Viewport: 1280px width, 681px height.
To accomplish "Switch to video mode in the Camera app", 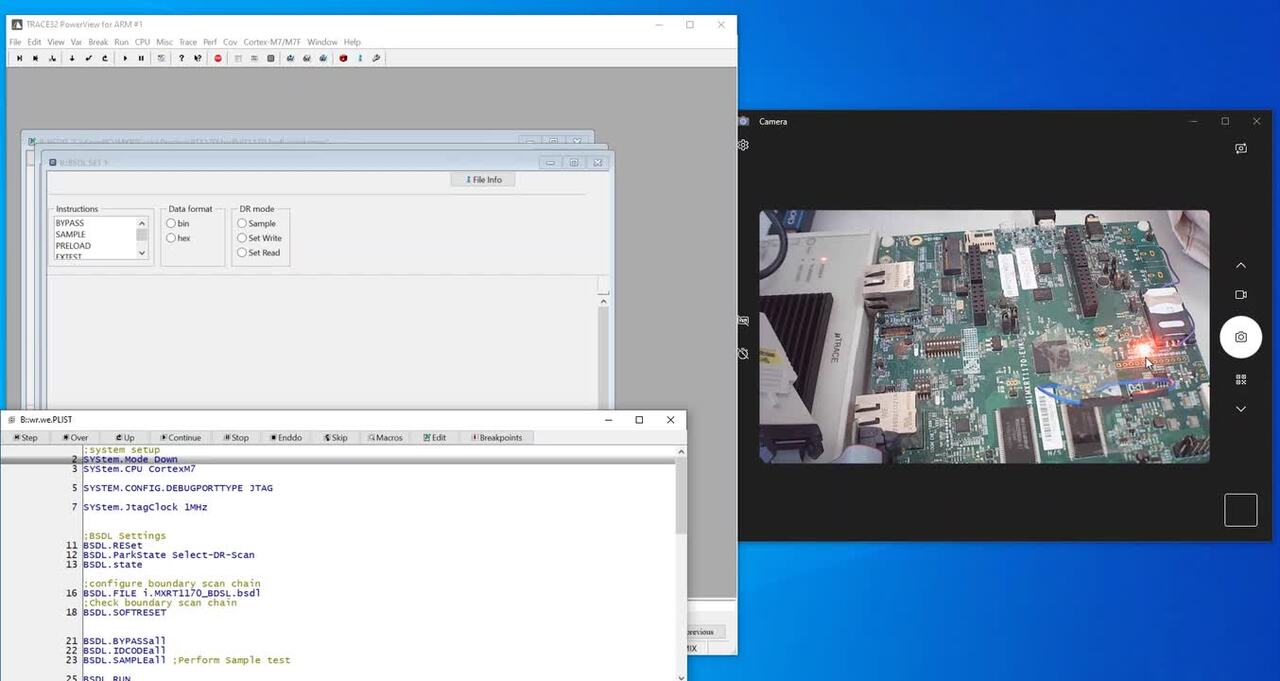I will 1240,295.
